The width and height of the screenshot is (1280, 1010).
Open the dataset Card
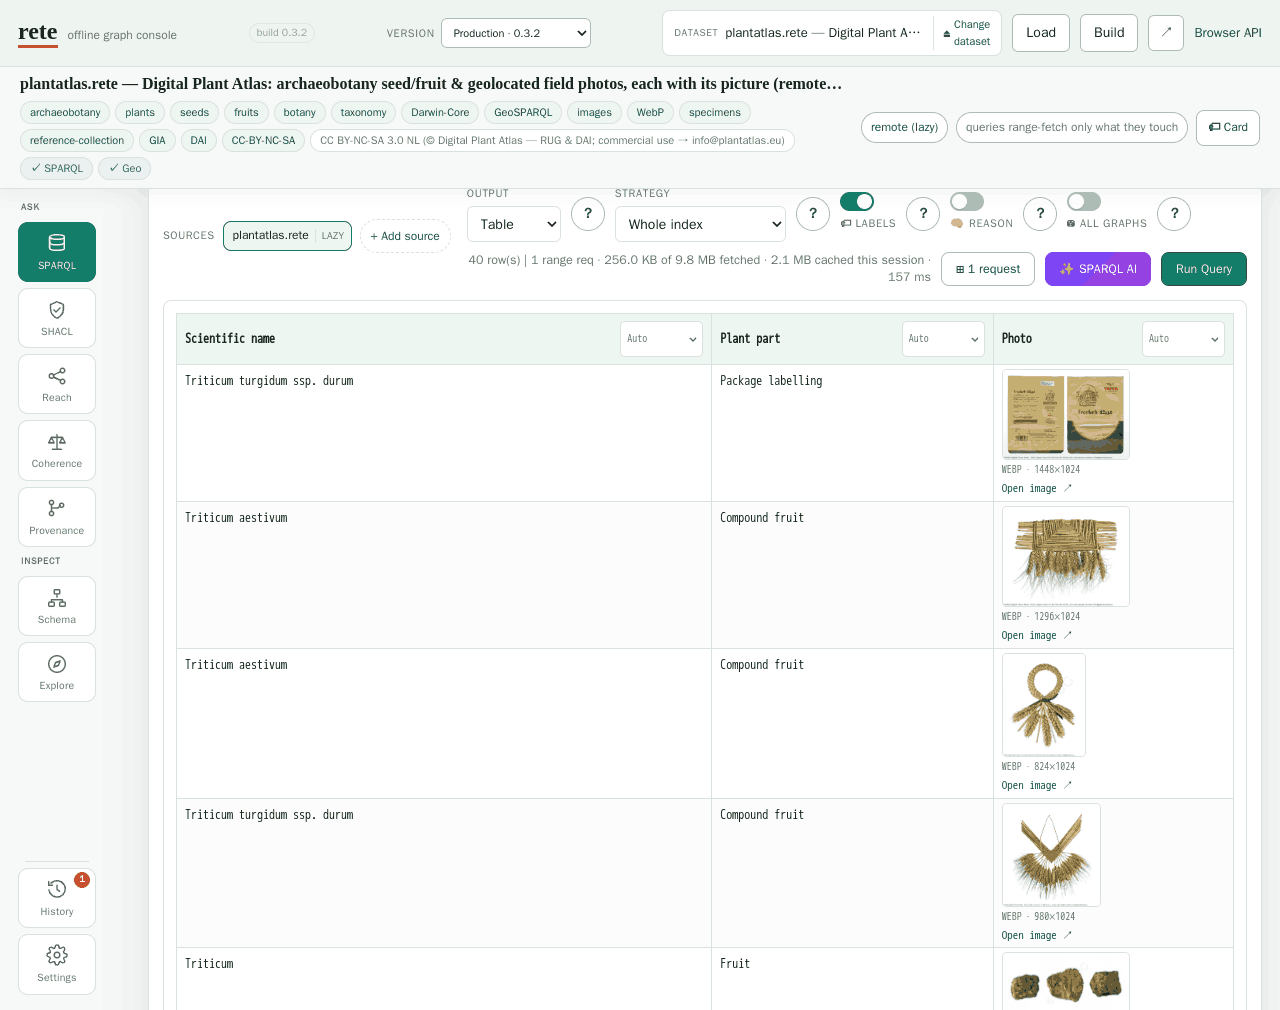1228,127
